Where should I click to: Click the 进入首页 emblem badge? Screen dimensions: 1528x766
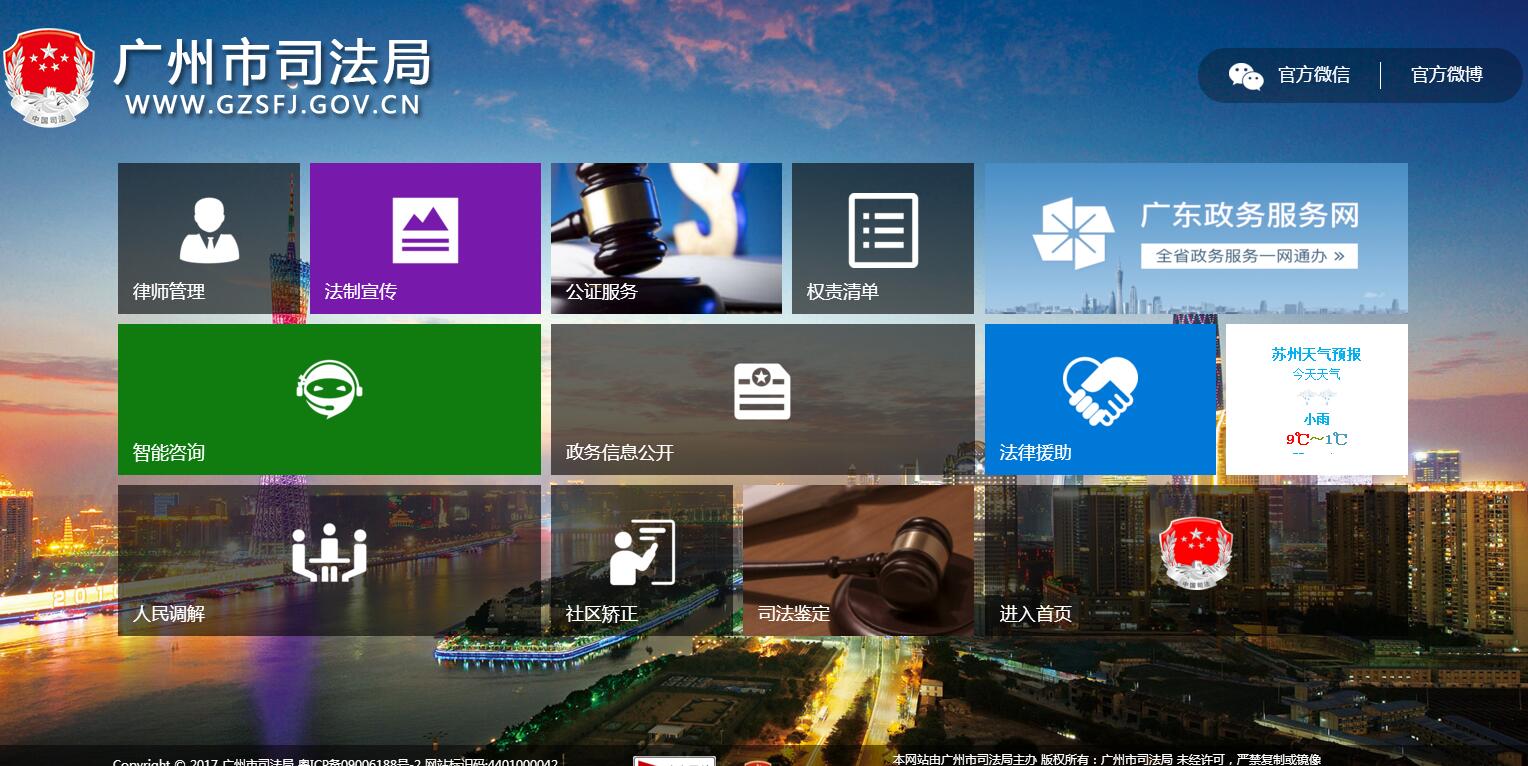(x=1196, y=552)
